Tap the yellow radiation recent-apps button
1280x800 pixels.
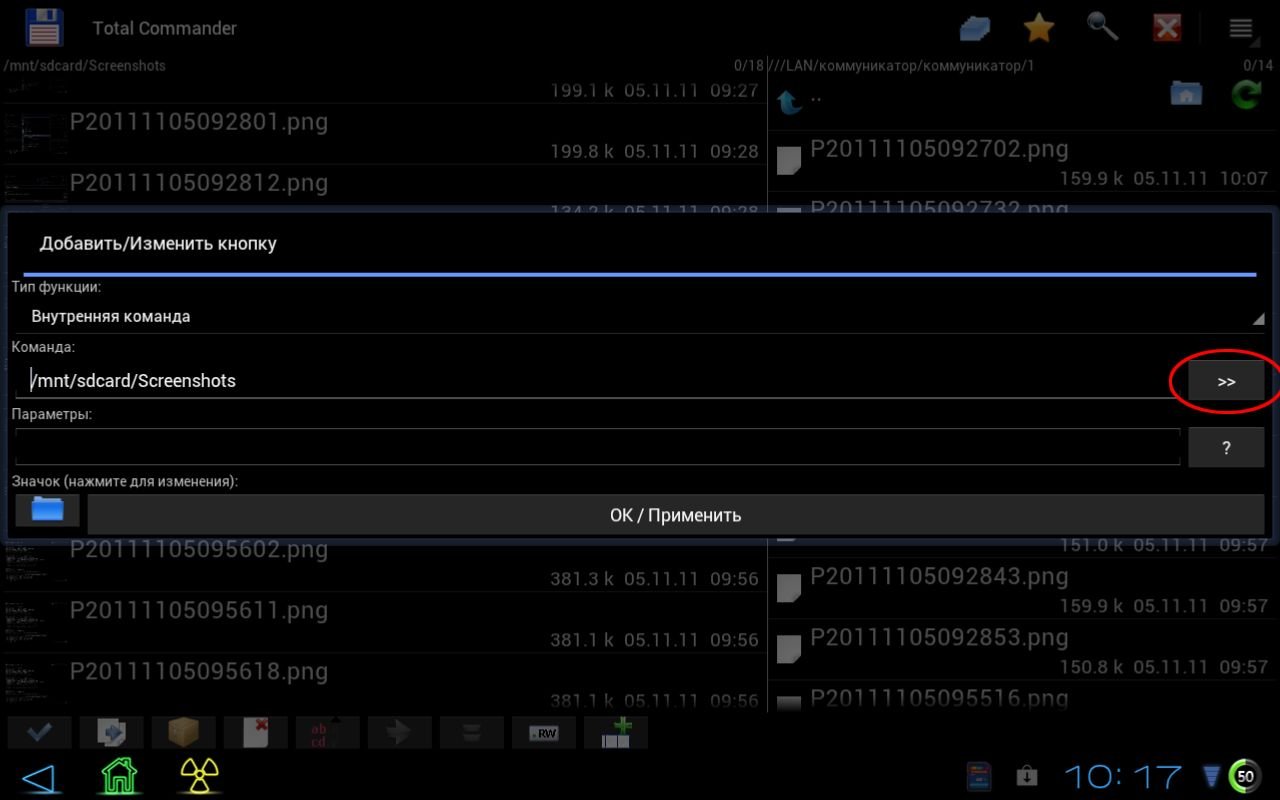click(199, 776)
